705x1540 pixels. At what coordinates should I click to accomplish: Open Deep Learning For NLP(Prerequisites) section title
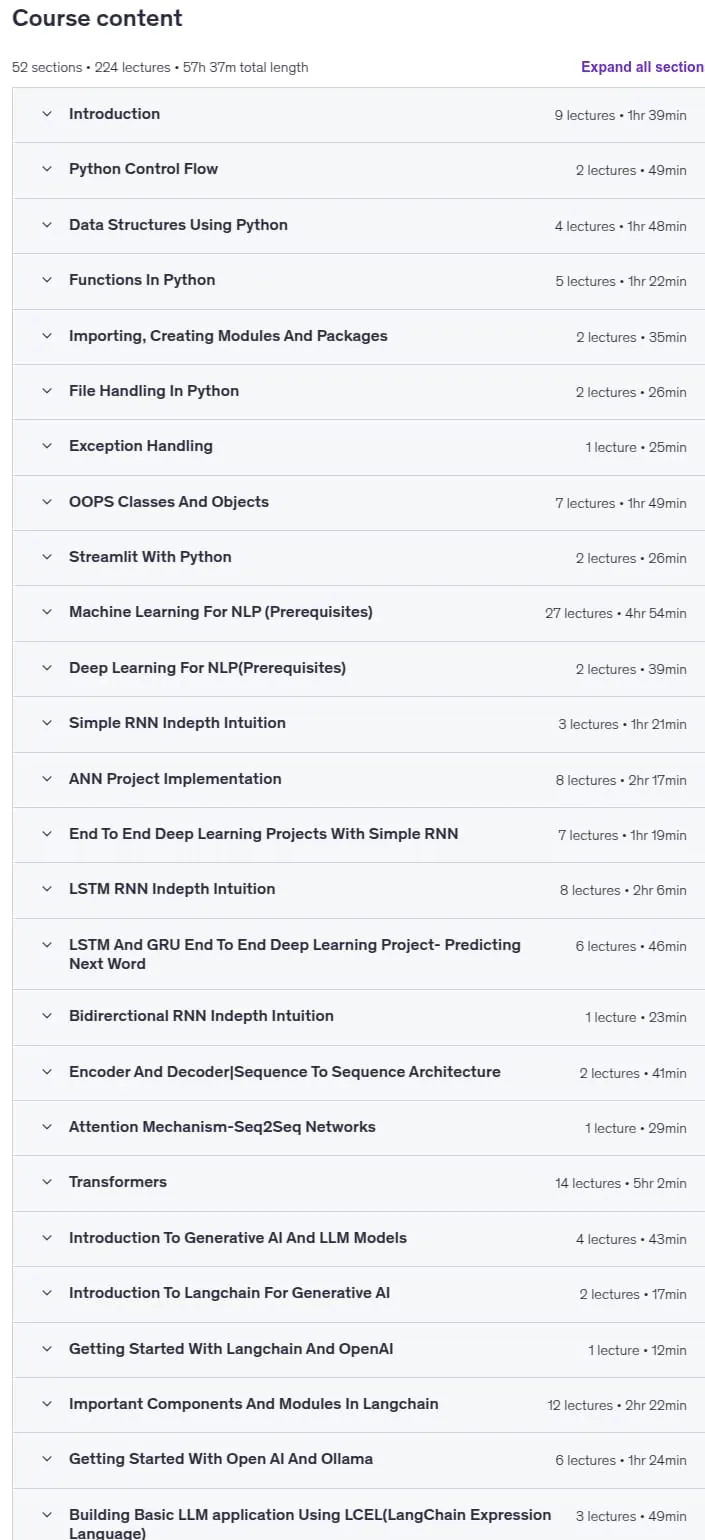[207, 668]
